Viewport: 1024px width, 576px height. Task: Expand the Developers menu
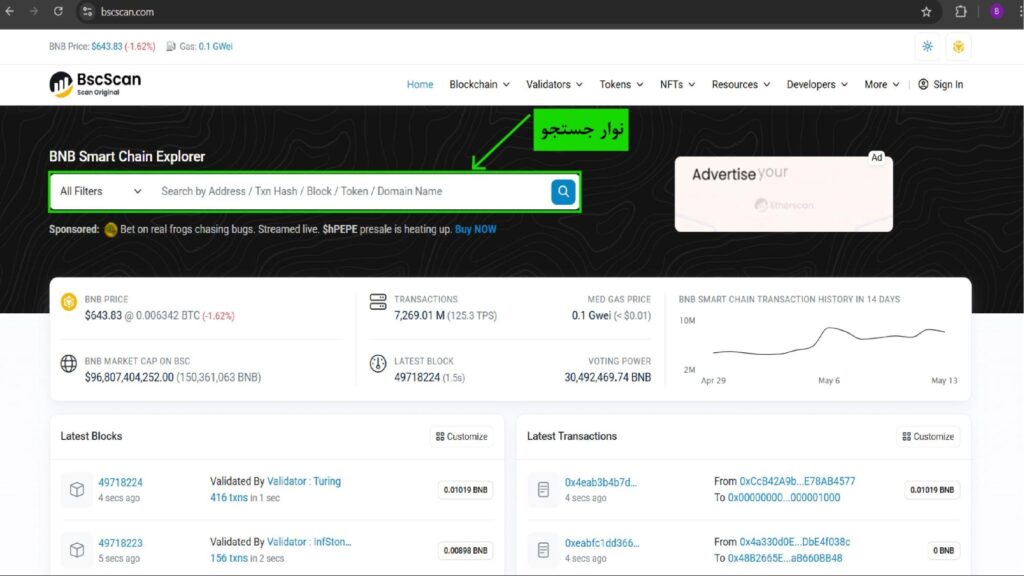tap(817, 84)
